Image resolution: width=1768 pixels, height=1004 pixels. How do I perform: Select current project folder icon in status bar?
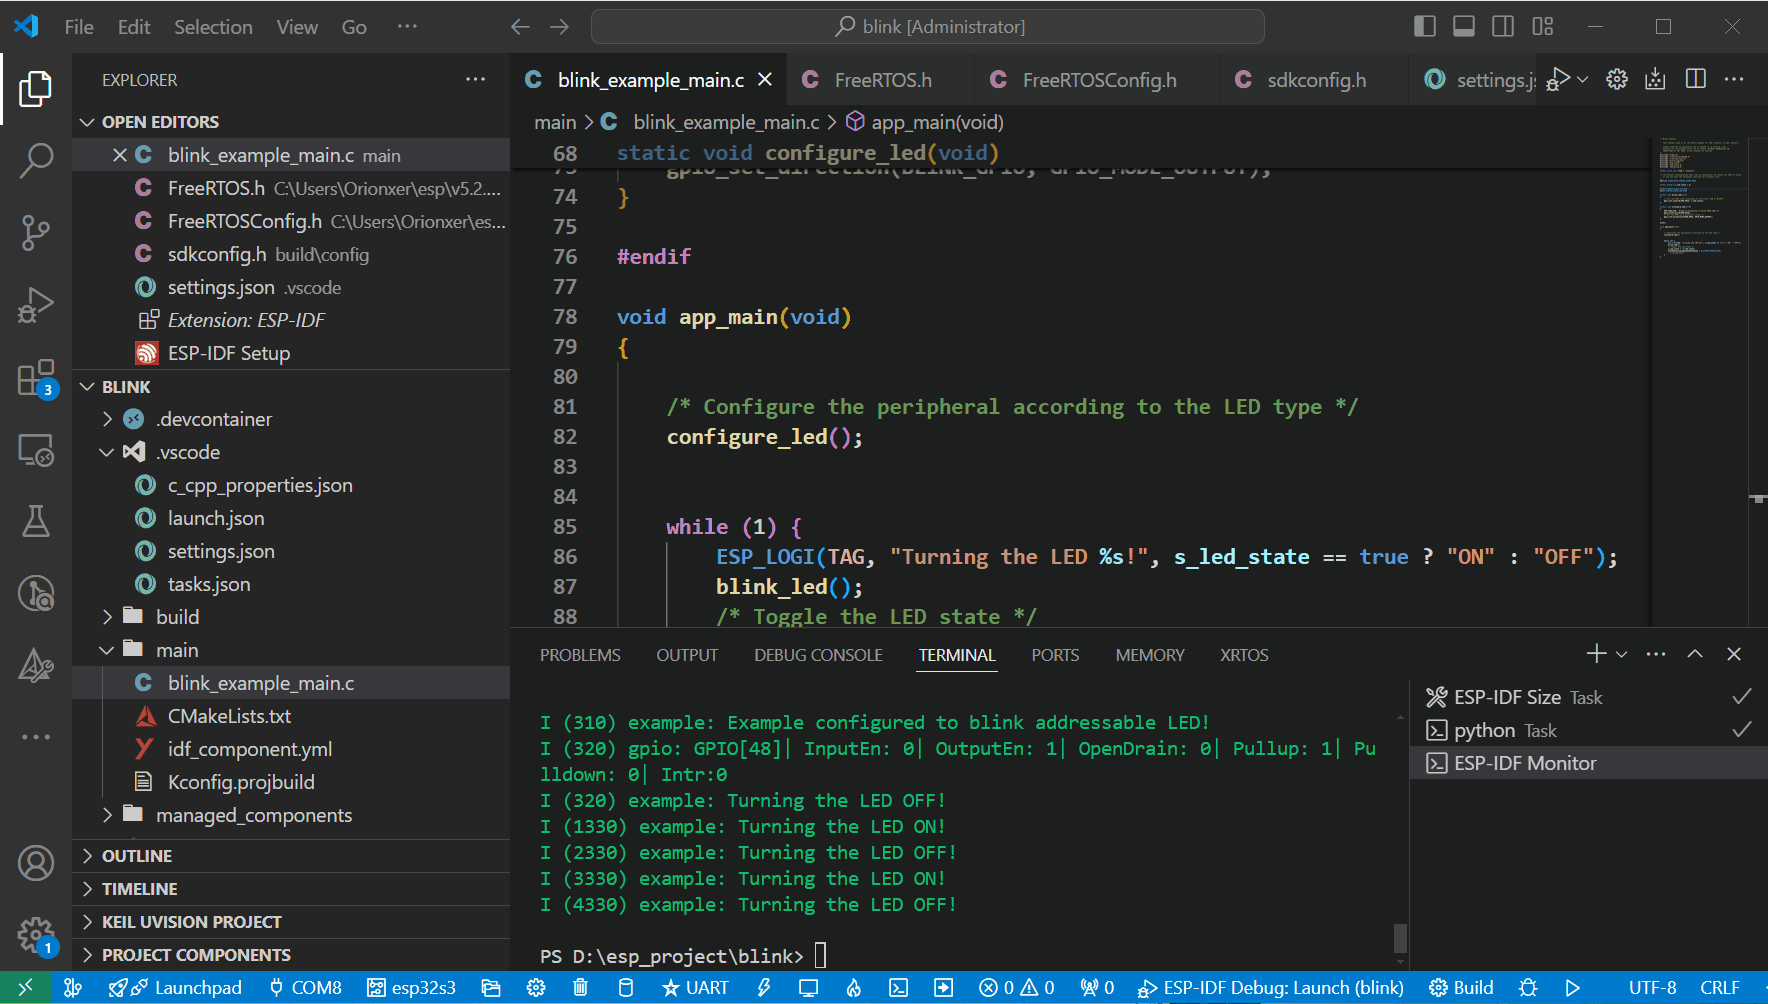click(491, 988)
